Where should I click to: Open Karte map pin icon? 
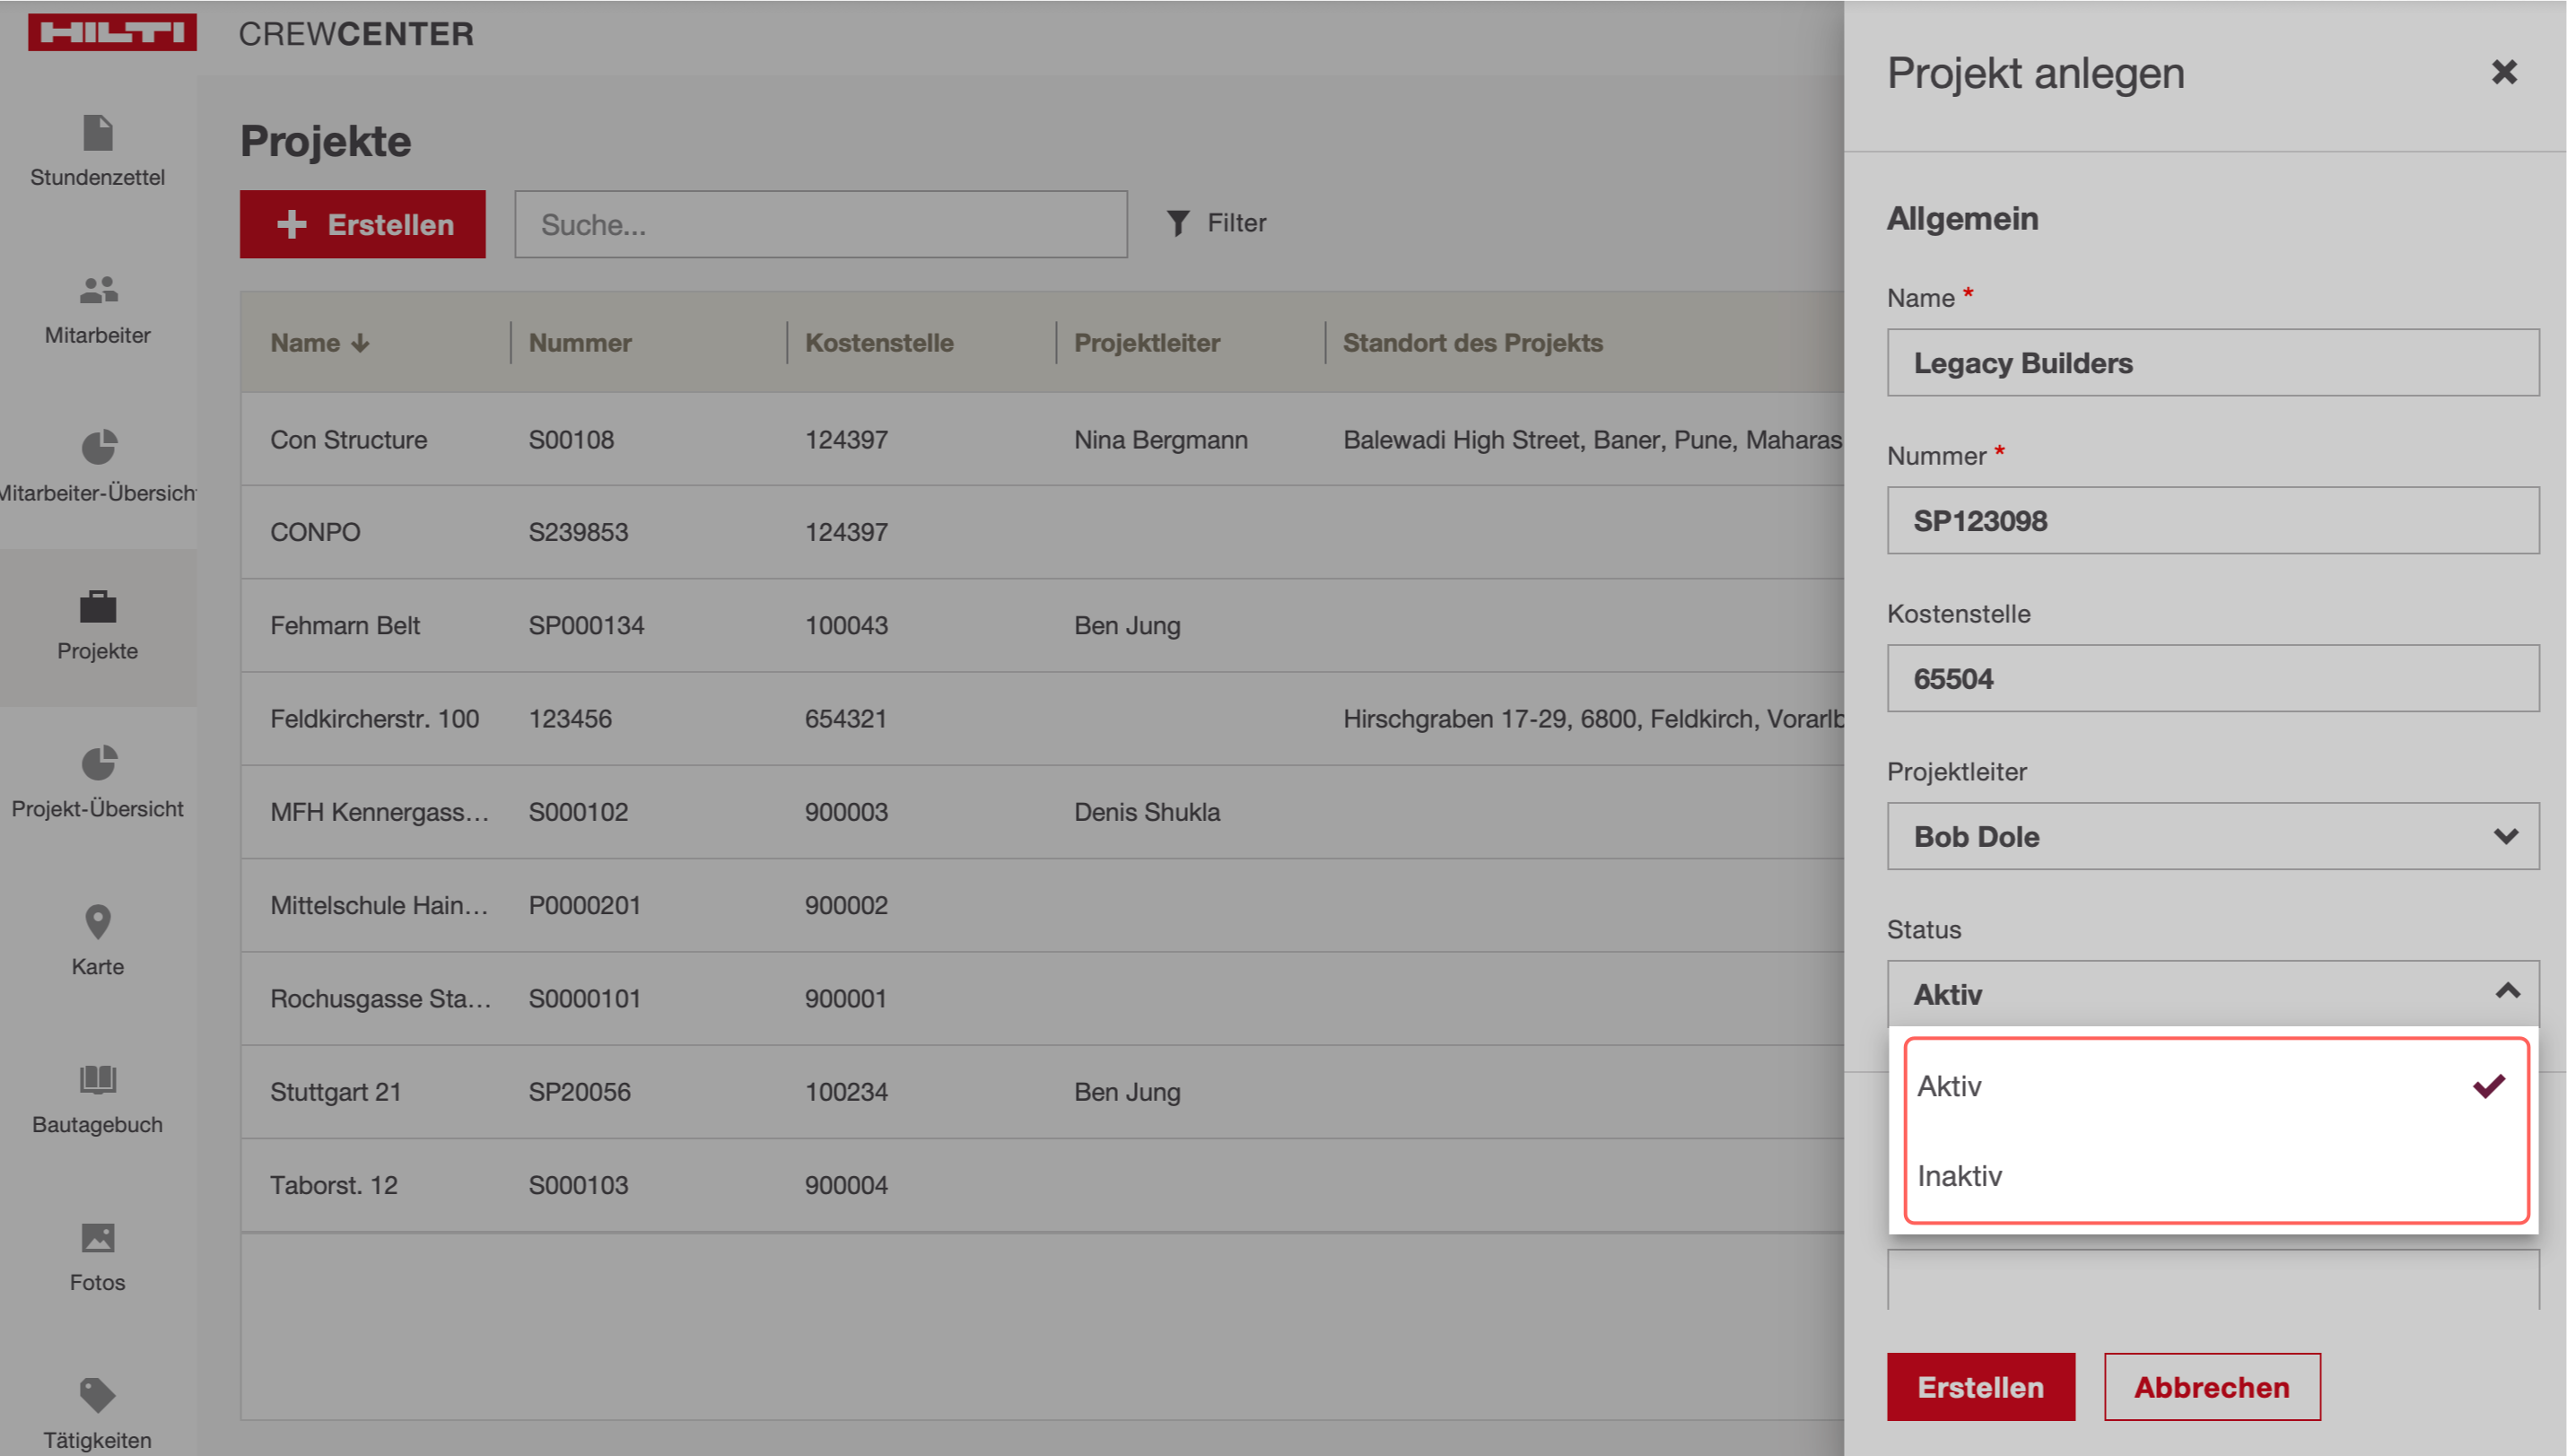[x=98, y=921]
